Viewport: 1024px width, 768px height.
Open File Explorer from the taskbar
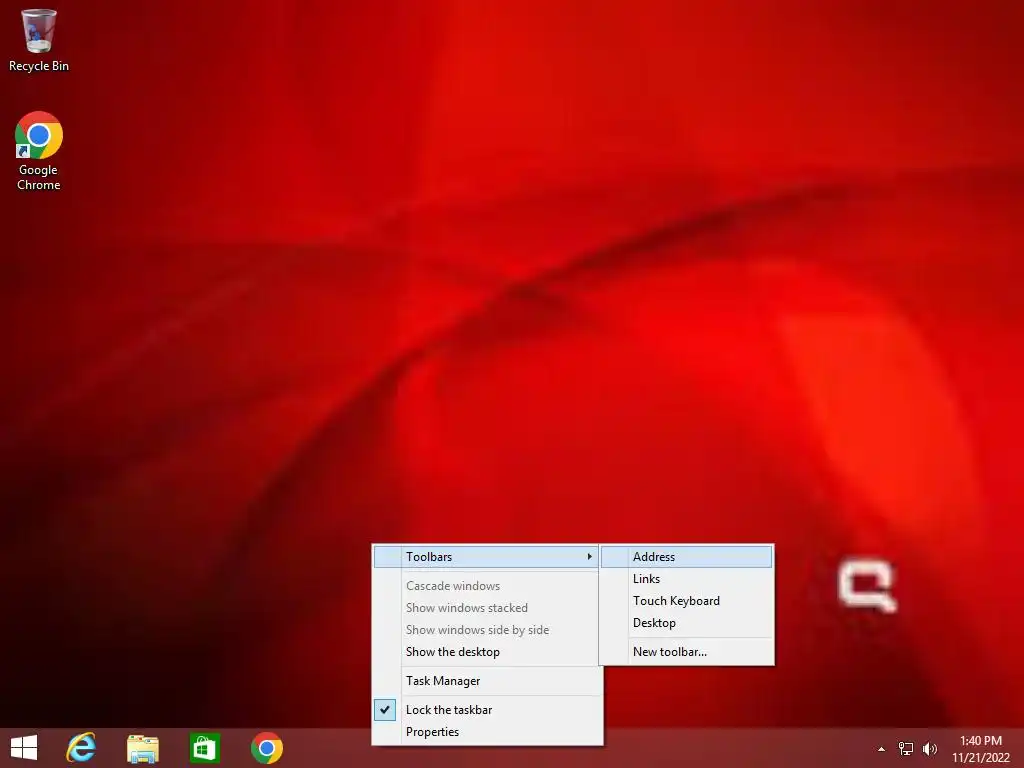(142, 748)
